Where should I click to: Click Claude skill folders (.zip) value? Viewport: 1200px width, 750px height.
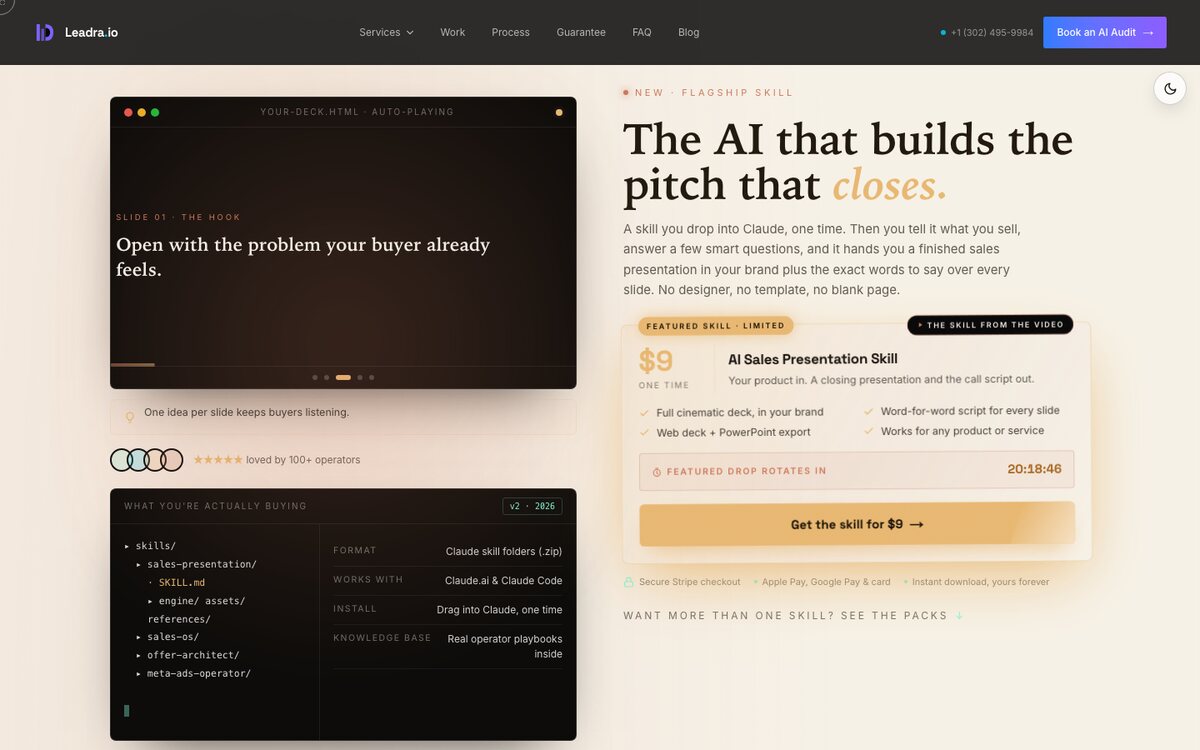pos(504,551)
